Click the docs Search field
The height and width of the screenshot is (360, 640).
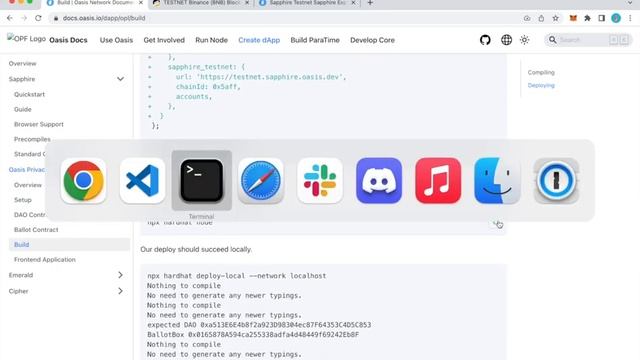(x=588, y=40)
